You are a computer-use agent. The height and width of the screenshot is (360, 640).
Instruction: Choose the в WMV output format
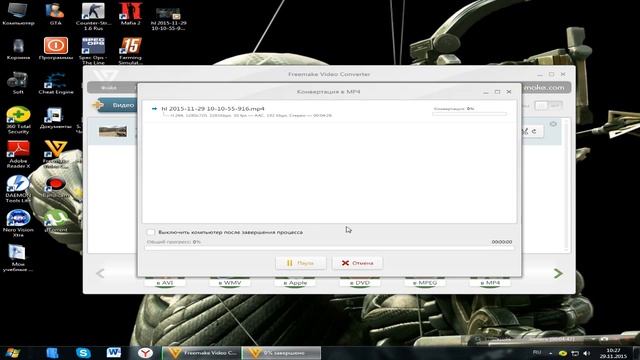tap(229, 282)
